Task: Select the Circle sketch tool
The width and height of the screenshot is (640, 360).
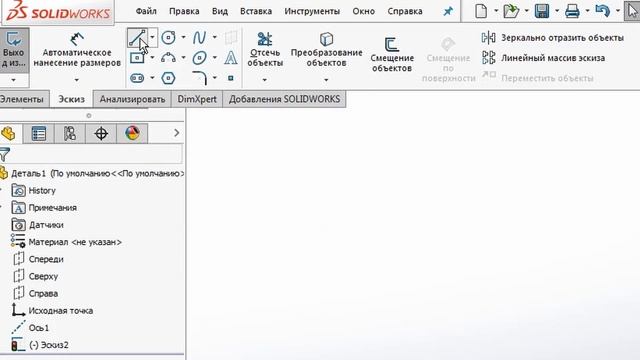Action: 168,38
